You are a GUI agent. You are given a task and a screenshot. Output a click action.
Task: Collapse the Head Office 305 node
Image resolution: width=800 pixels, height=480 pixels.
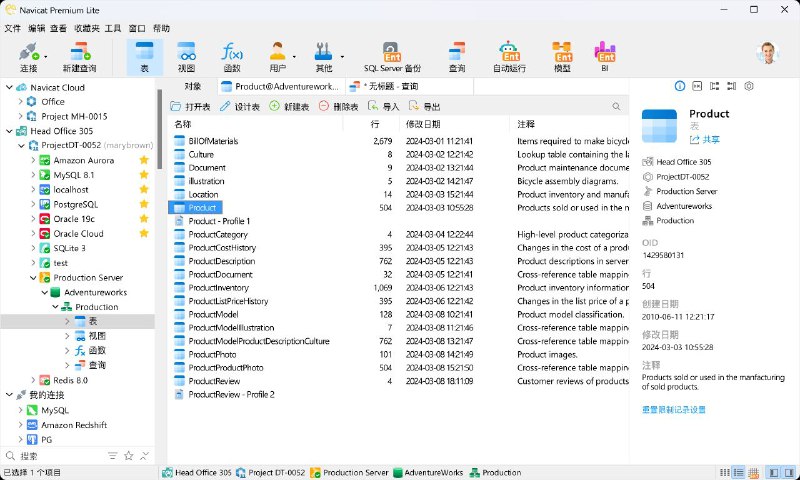tap(9, 131)
